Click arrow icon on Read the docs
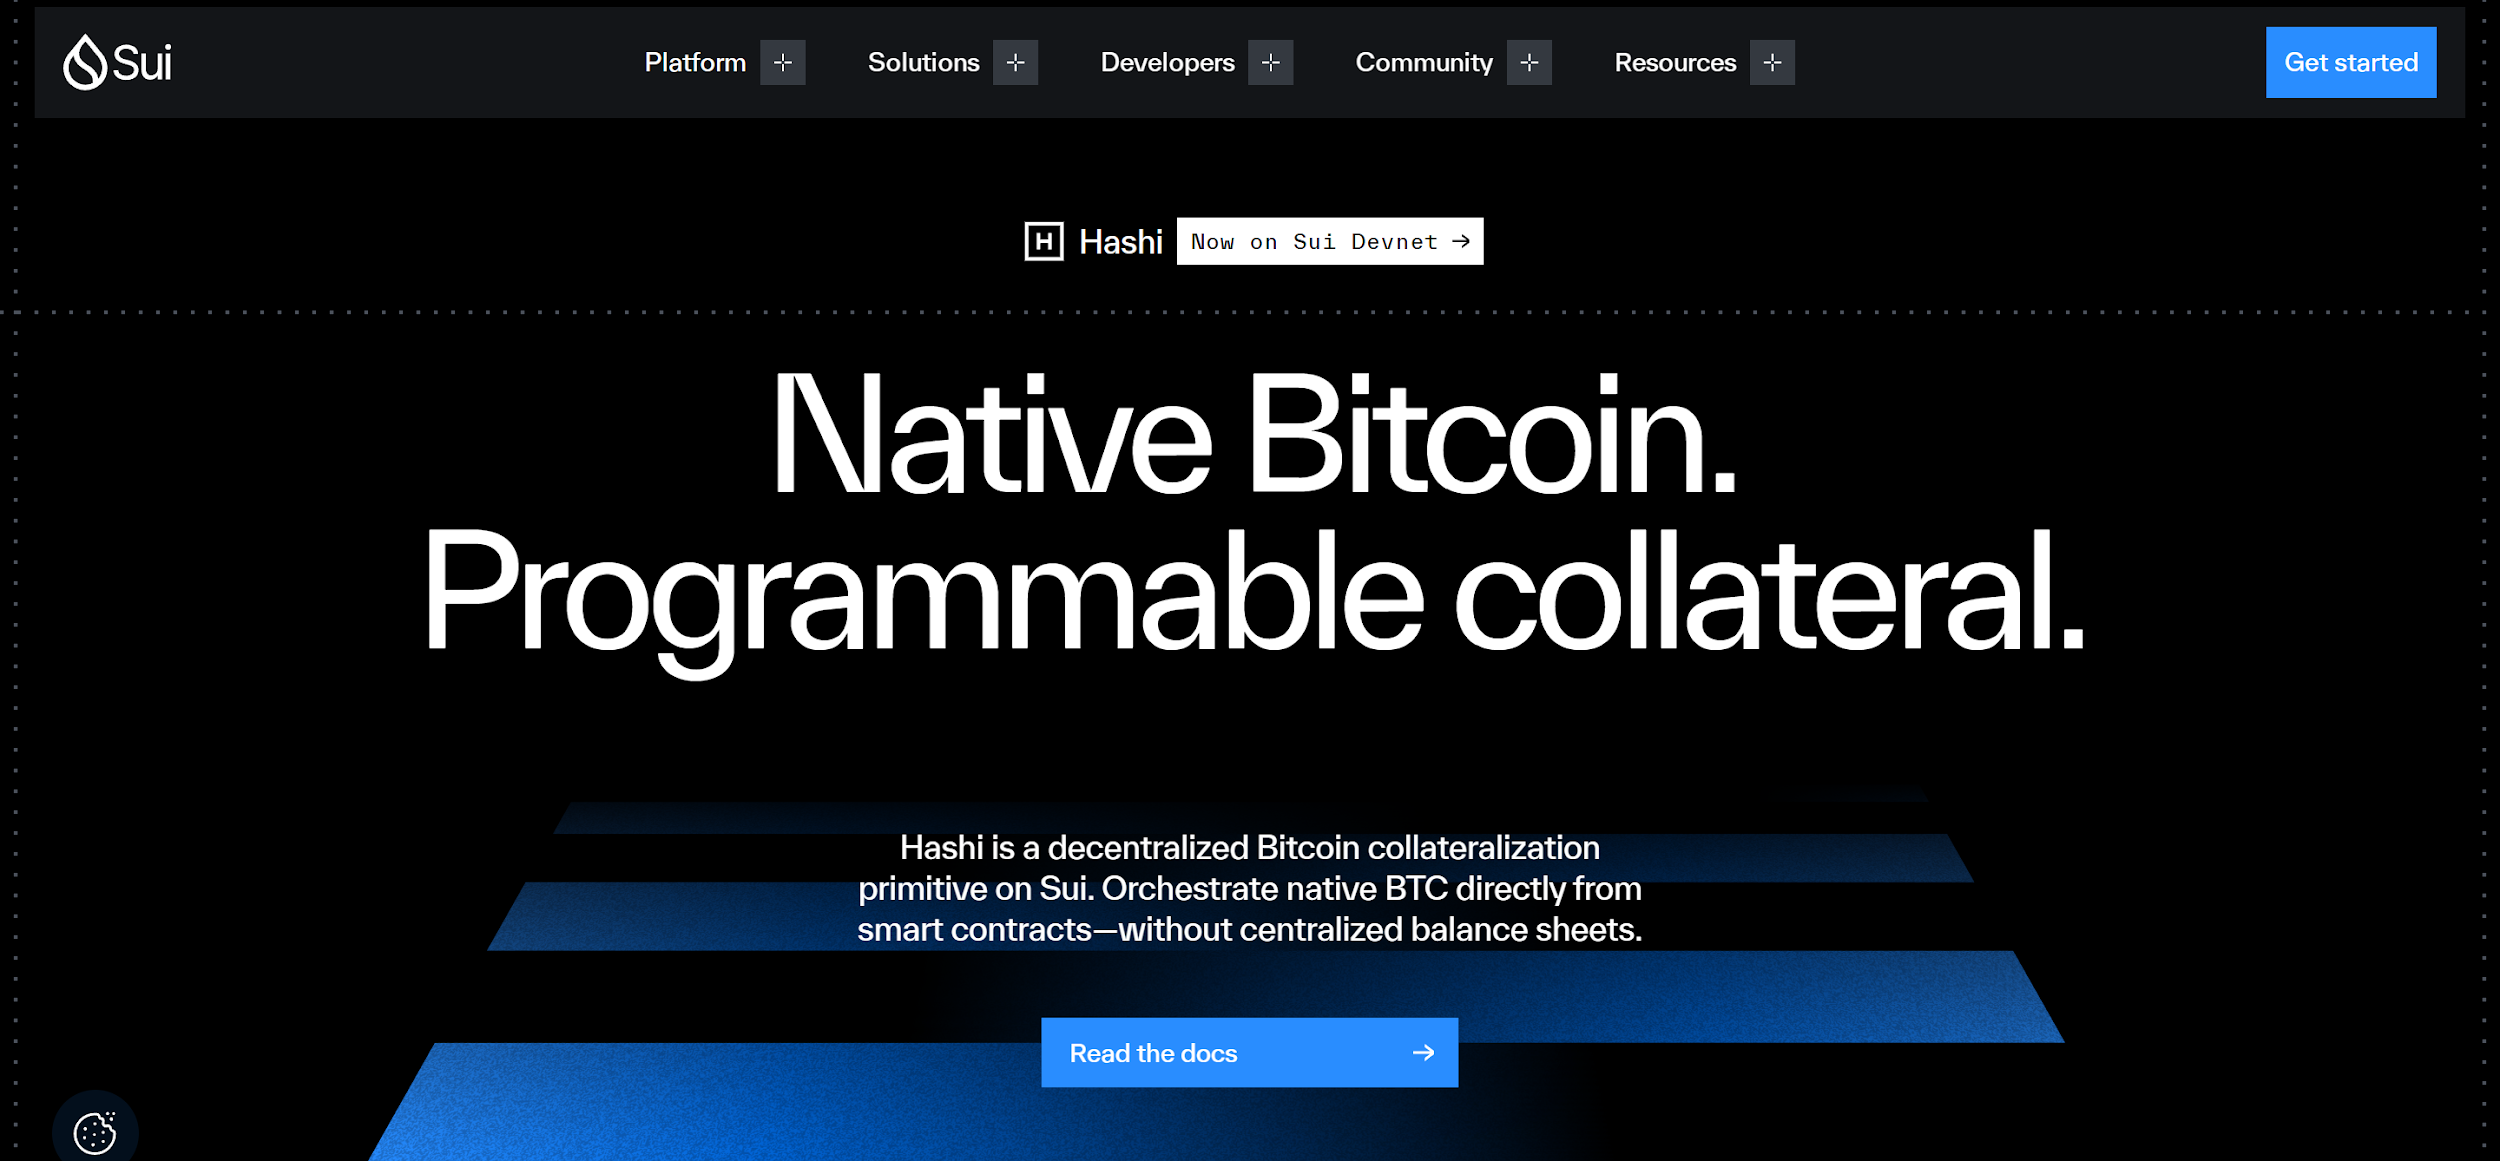This screenshot has width=2500, height=1161. pos(1423,1053)
